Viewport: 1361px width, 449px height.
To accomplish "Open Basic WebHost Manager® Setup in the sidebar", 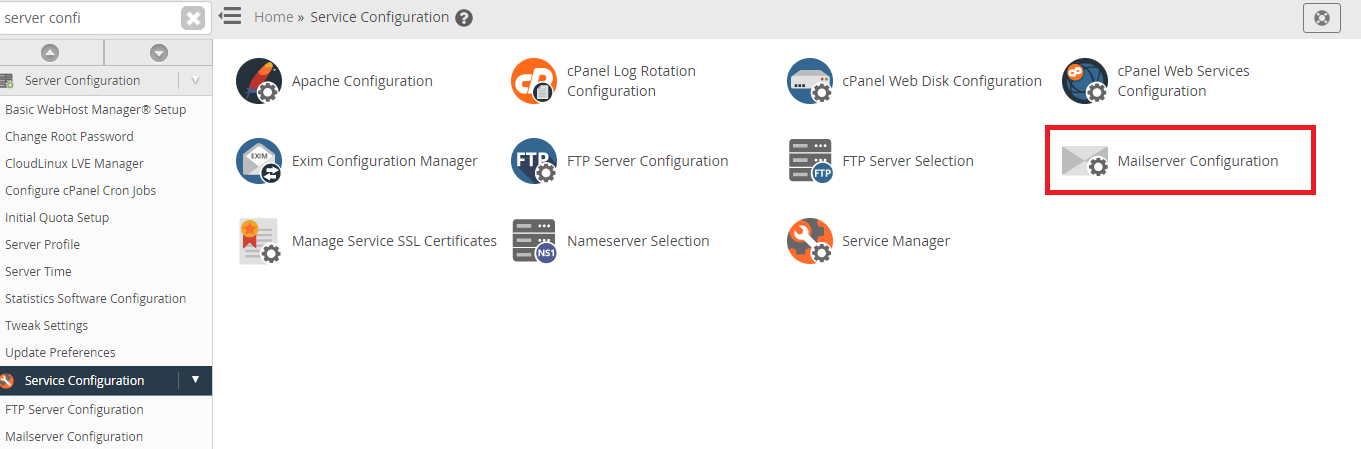I will click(x=96, y=109).
